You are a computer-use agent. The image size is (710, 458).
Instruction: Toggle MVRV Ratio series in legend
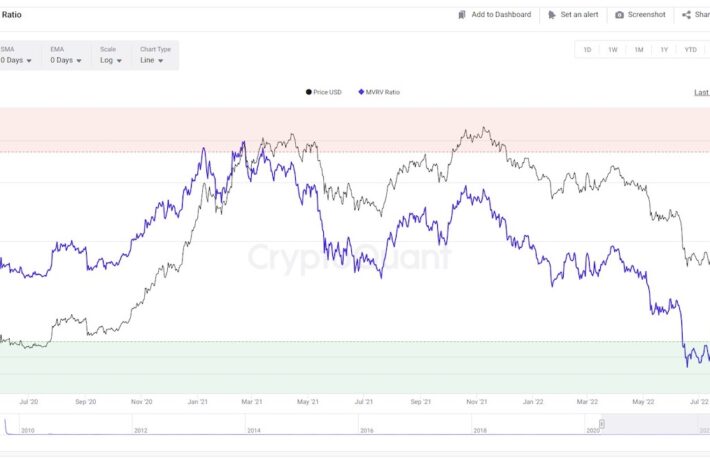(x=378, y=92)
